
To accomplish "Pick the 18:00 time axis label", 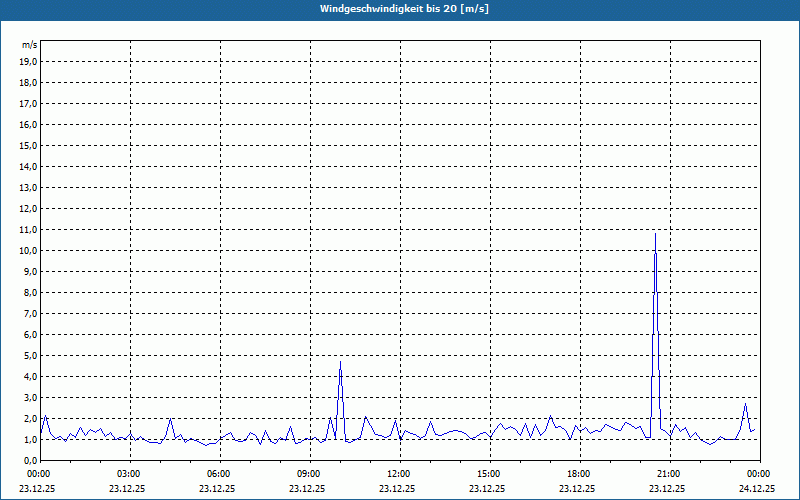I will 578,474.
